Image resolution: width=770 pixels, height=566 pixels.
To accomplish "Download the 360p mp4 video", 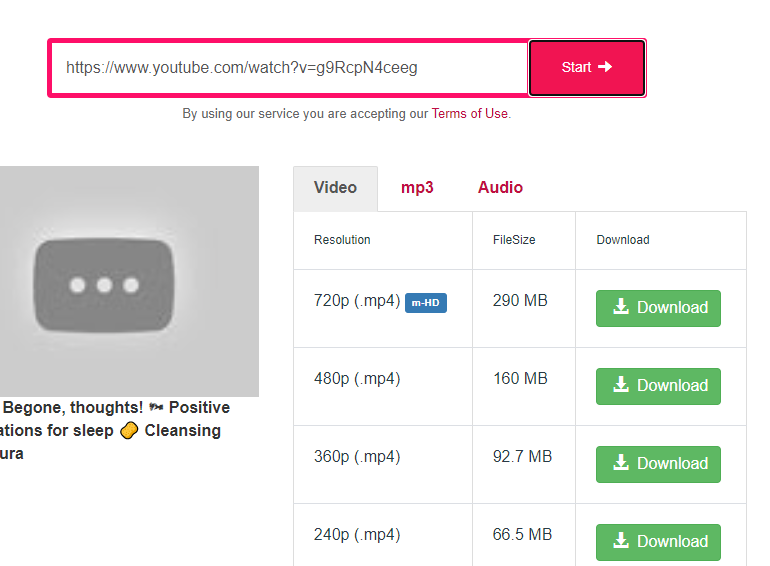I will (x=658, y=464).
